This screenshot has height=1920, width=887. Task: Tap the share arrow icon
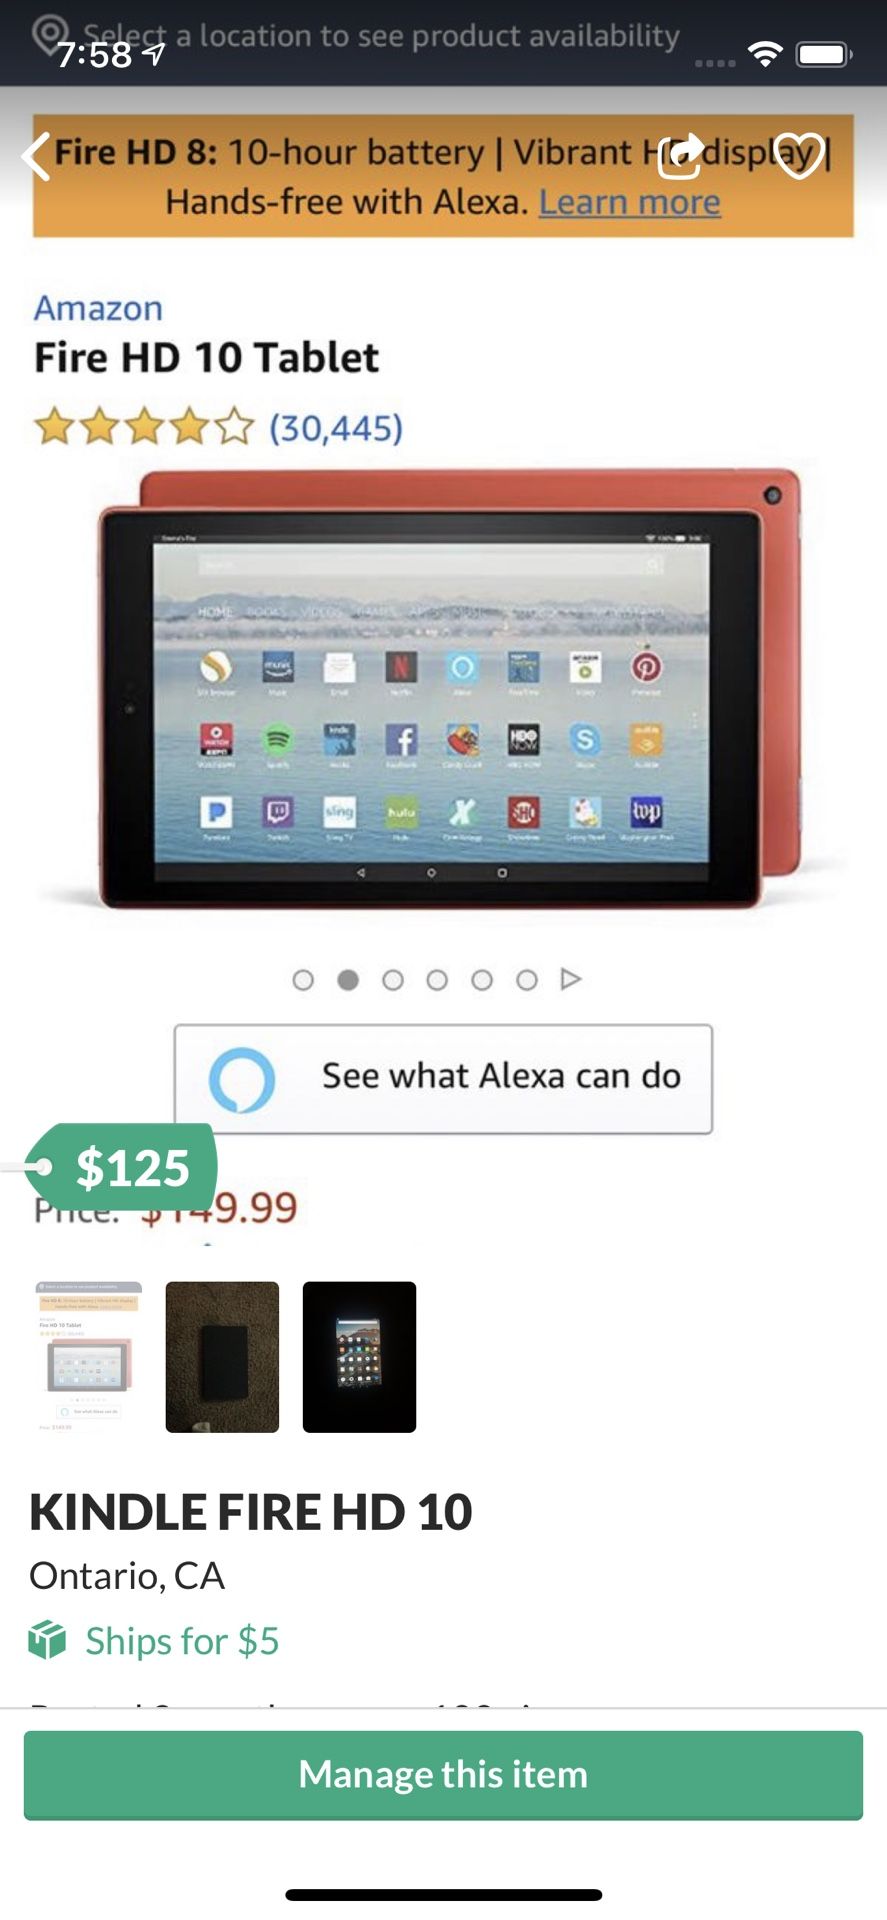[681, 156]
